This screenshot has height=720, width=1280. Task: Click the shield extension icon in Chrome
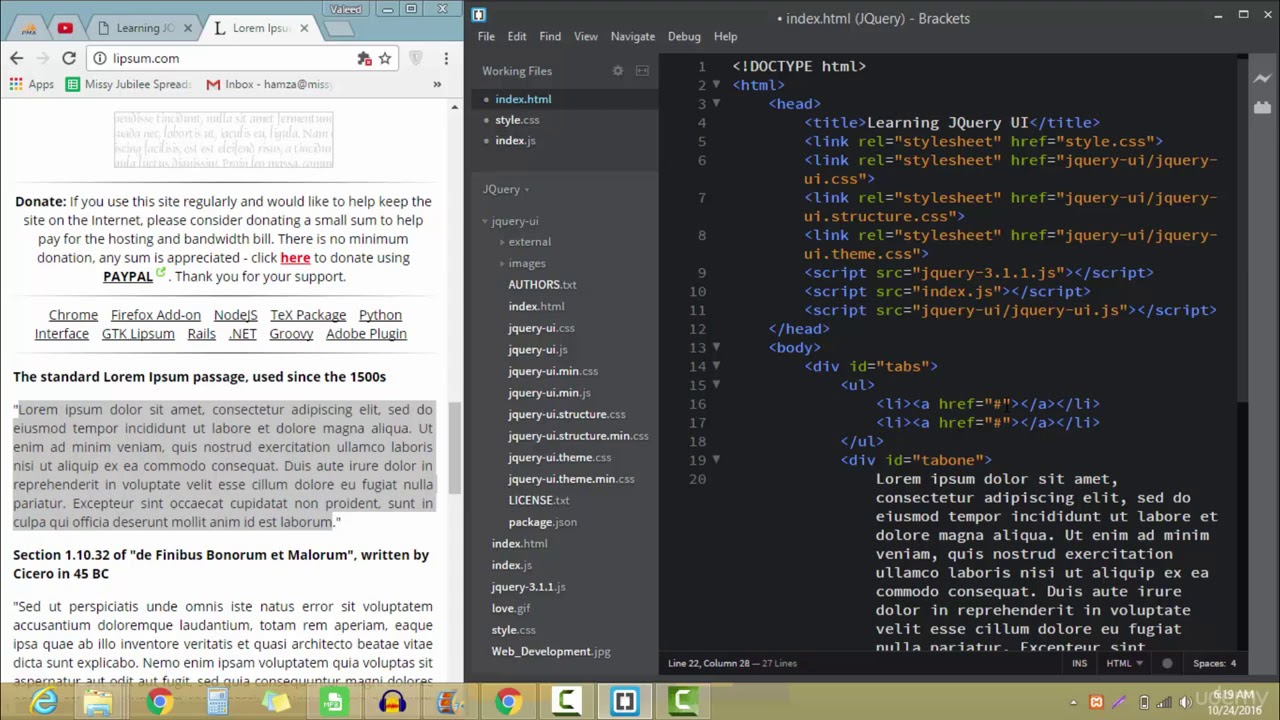coord(416,58)
